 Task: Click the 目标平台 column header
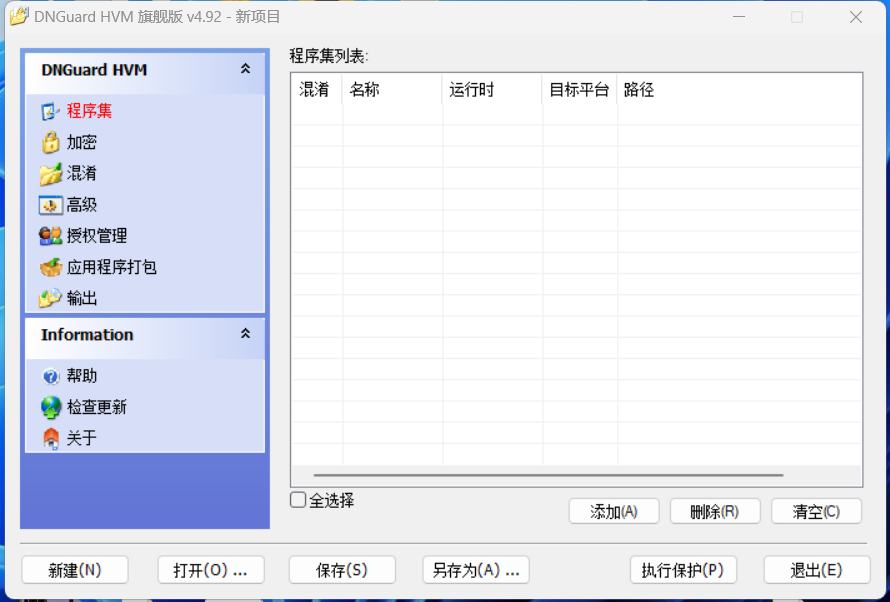[580, 90]
